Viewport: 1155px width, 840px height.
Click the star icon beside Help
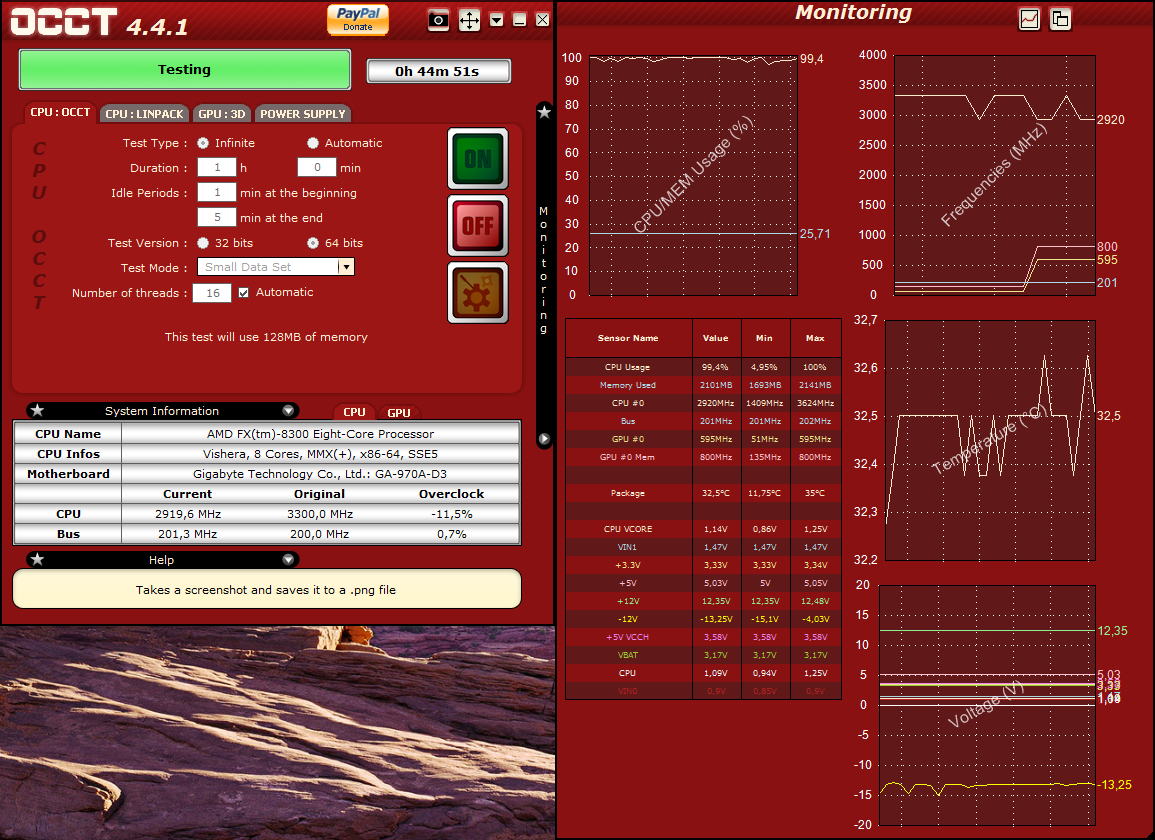[38, 559]
